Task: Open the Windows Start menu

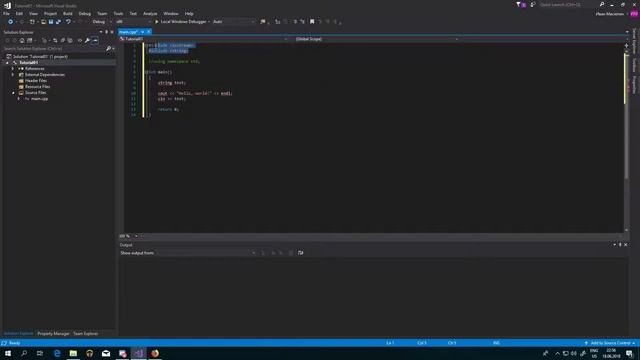Action: tap(8, 353)
